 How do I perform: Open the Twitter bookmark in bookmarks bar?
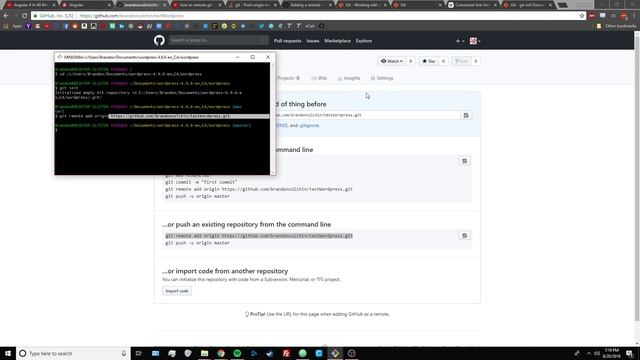[261, 26]
